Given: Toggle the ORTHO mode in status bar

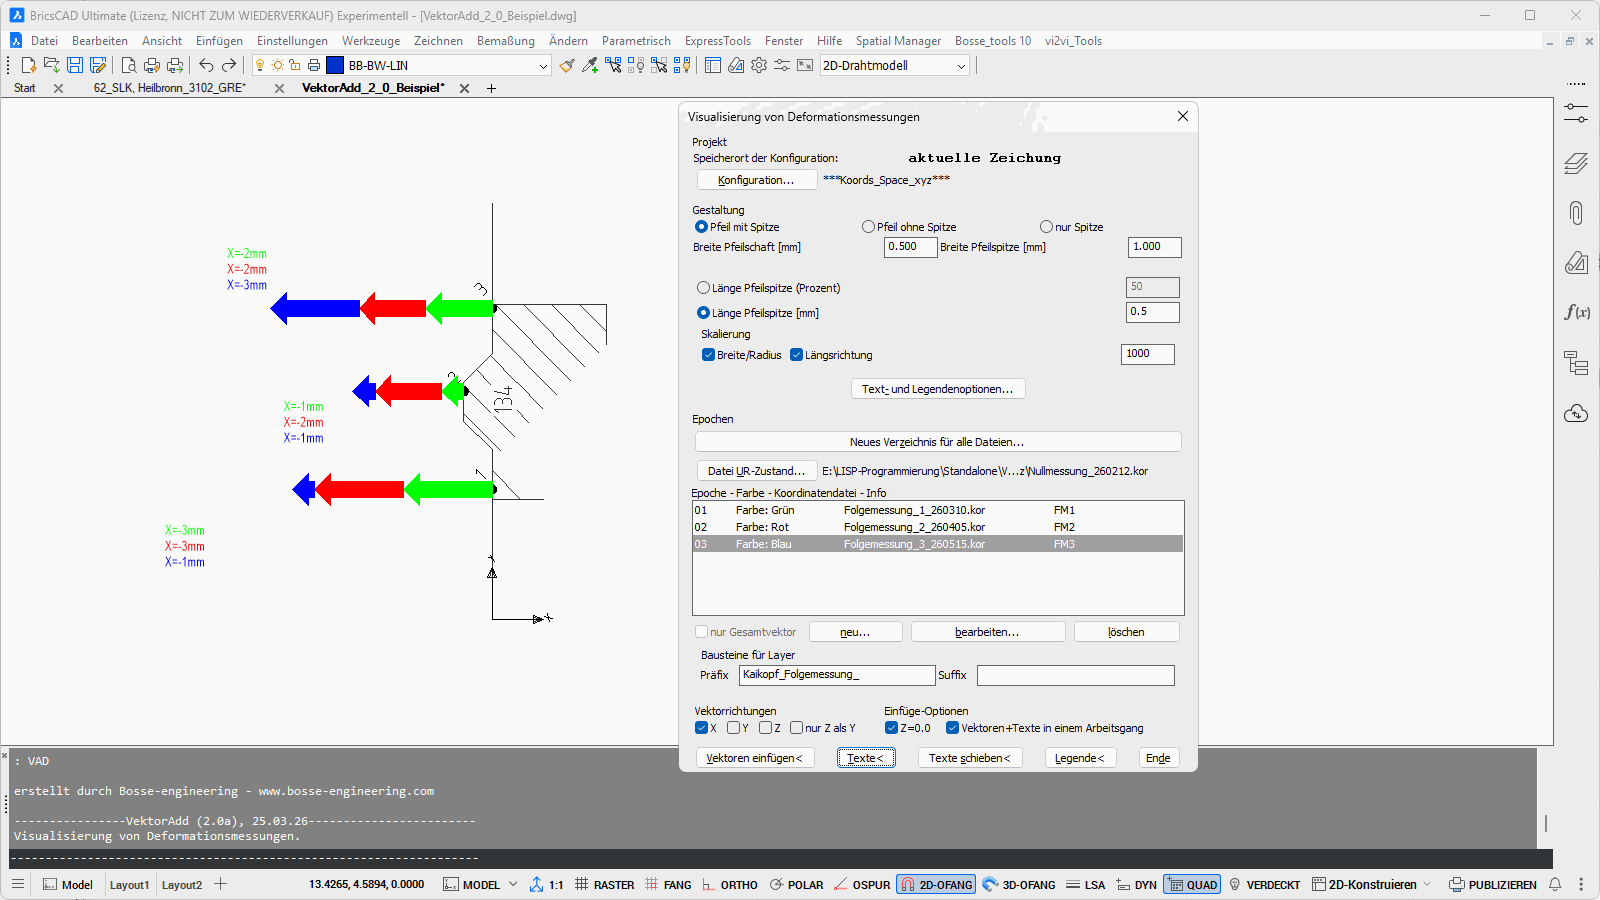Looking at the screenshot, I should coord(730,885).
